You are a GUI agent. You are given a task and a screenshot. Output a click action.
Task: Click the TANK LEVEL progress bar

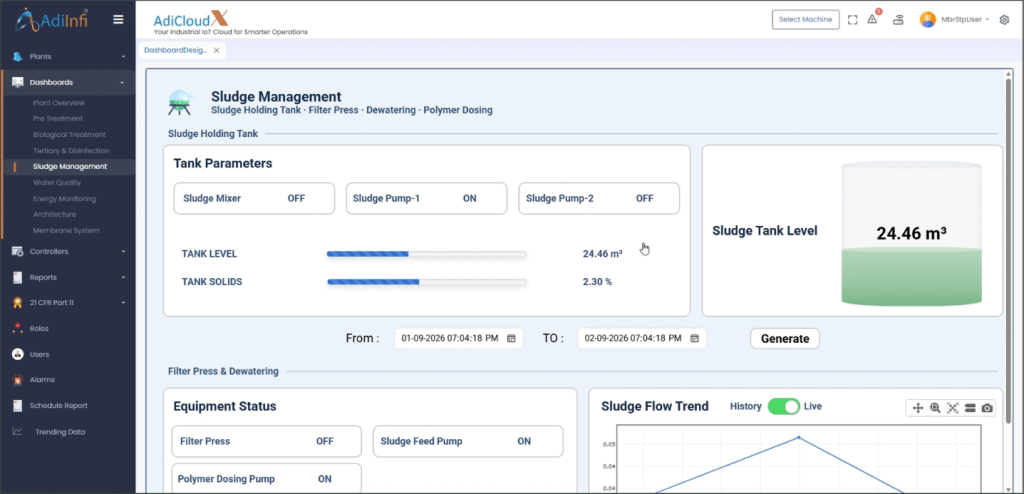[x=426, y=254]
